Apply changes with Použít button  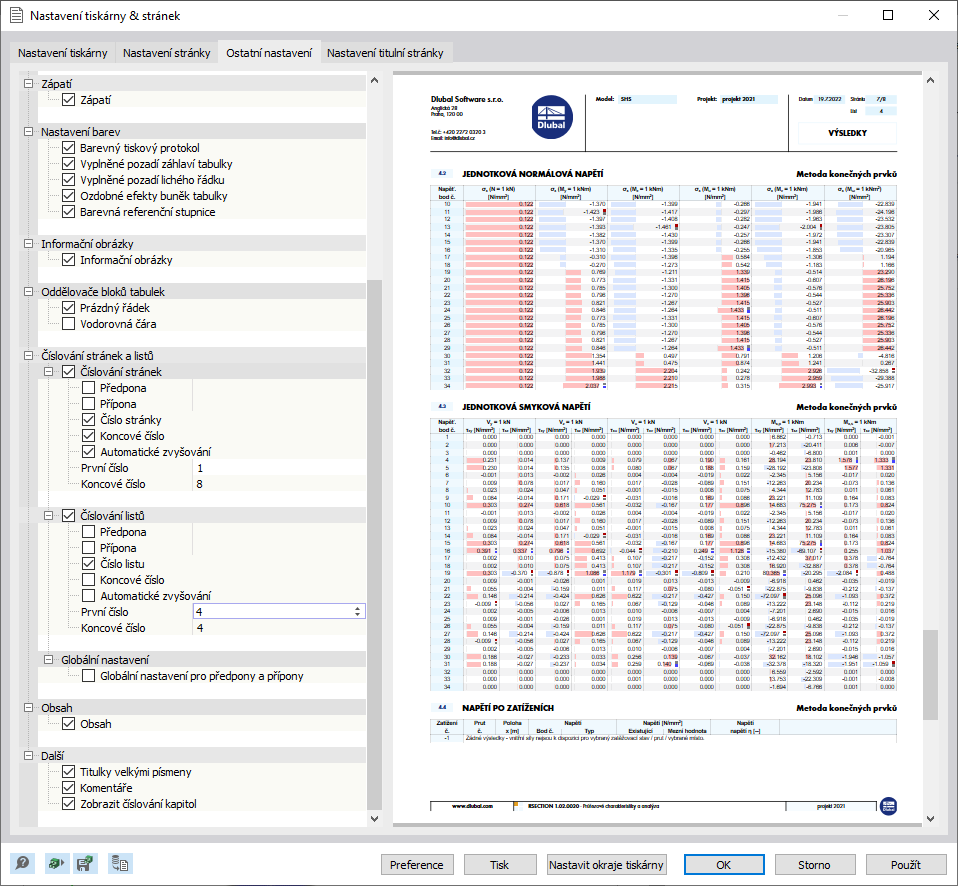pyautogui.click(x=905, y=865)
